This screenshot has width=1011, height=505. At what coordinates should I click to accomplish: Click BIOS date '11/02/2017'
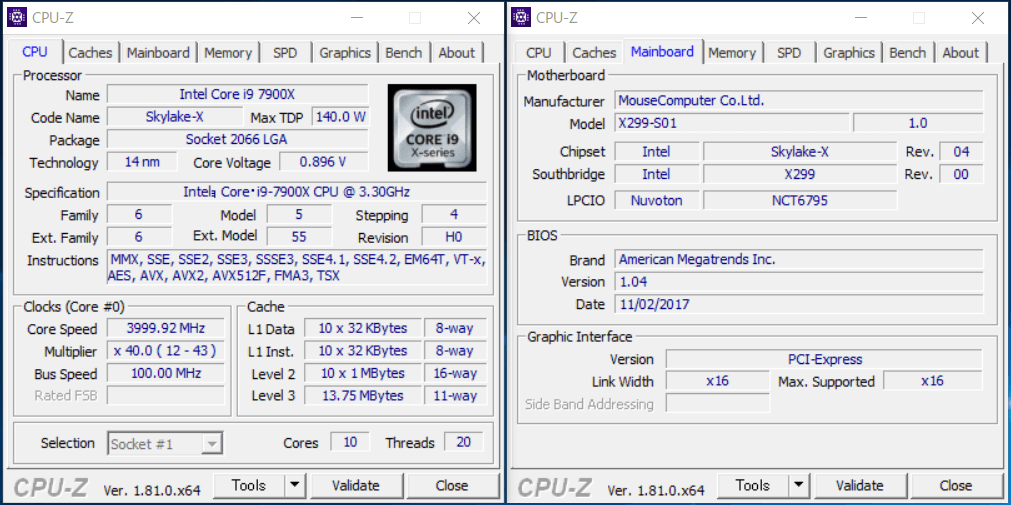pos(799,304)
